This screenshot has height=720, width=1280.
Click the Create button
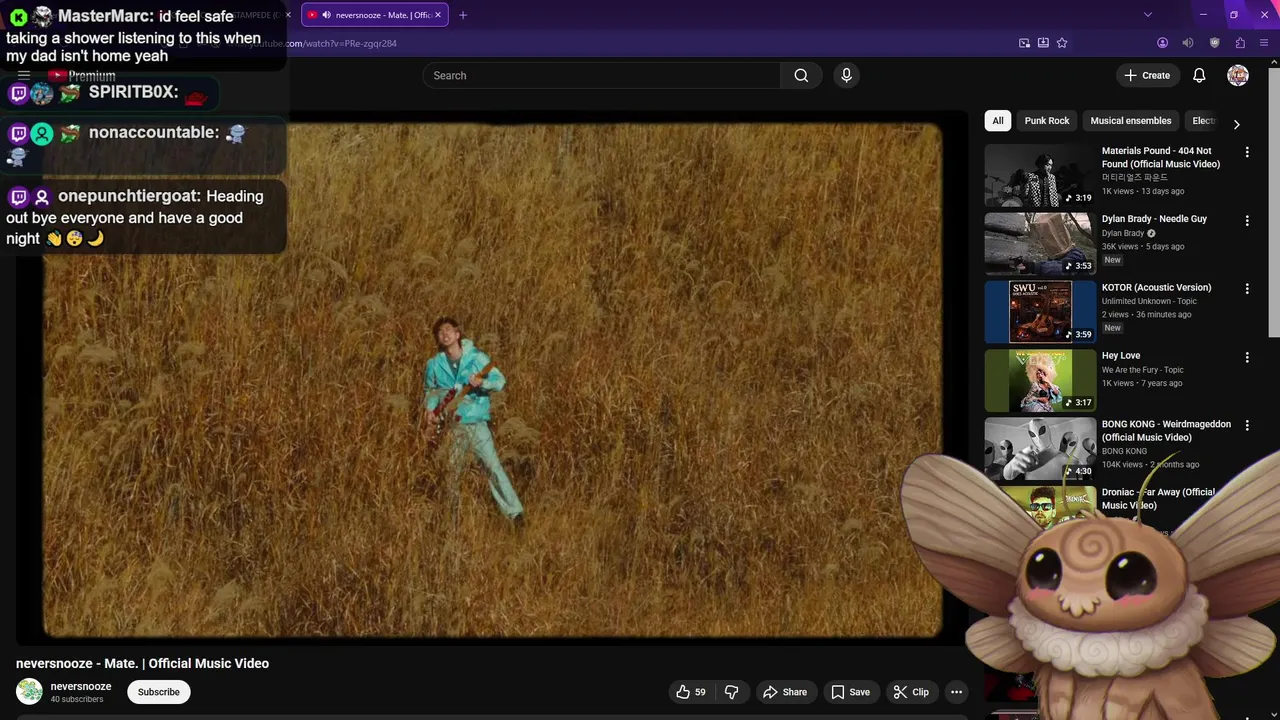(1147, 75)
